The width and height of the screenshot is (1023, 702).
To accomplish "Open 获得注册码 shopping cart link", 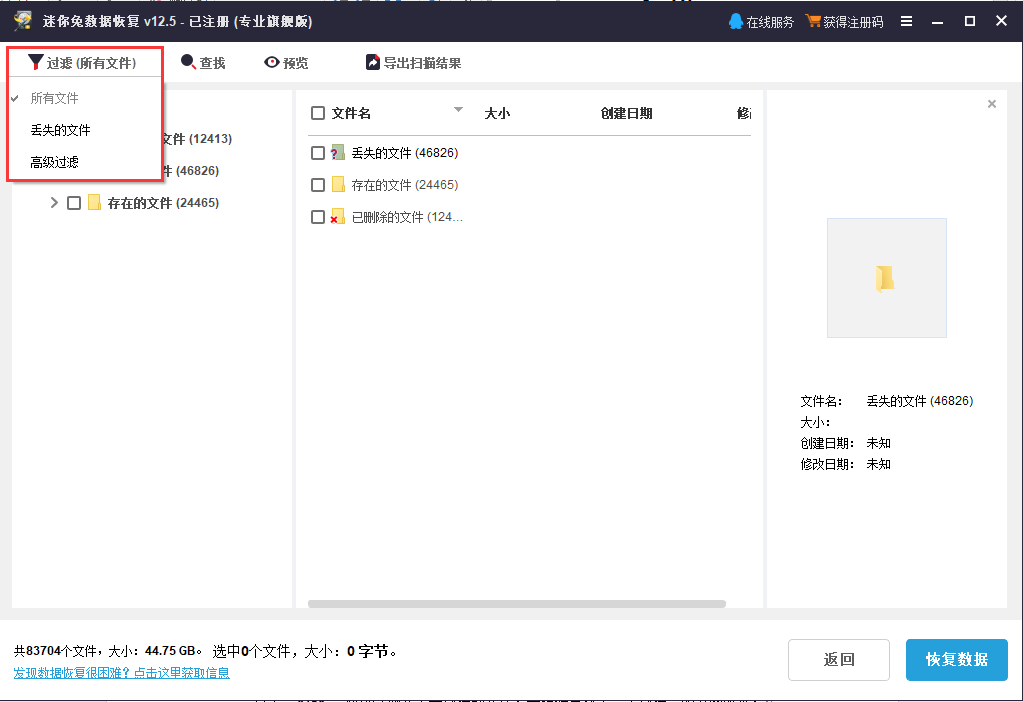I will point(844,22).
